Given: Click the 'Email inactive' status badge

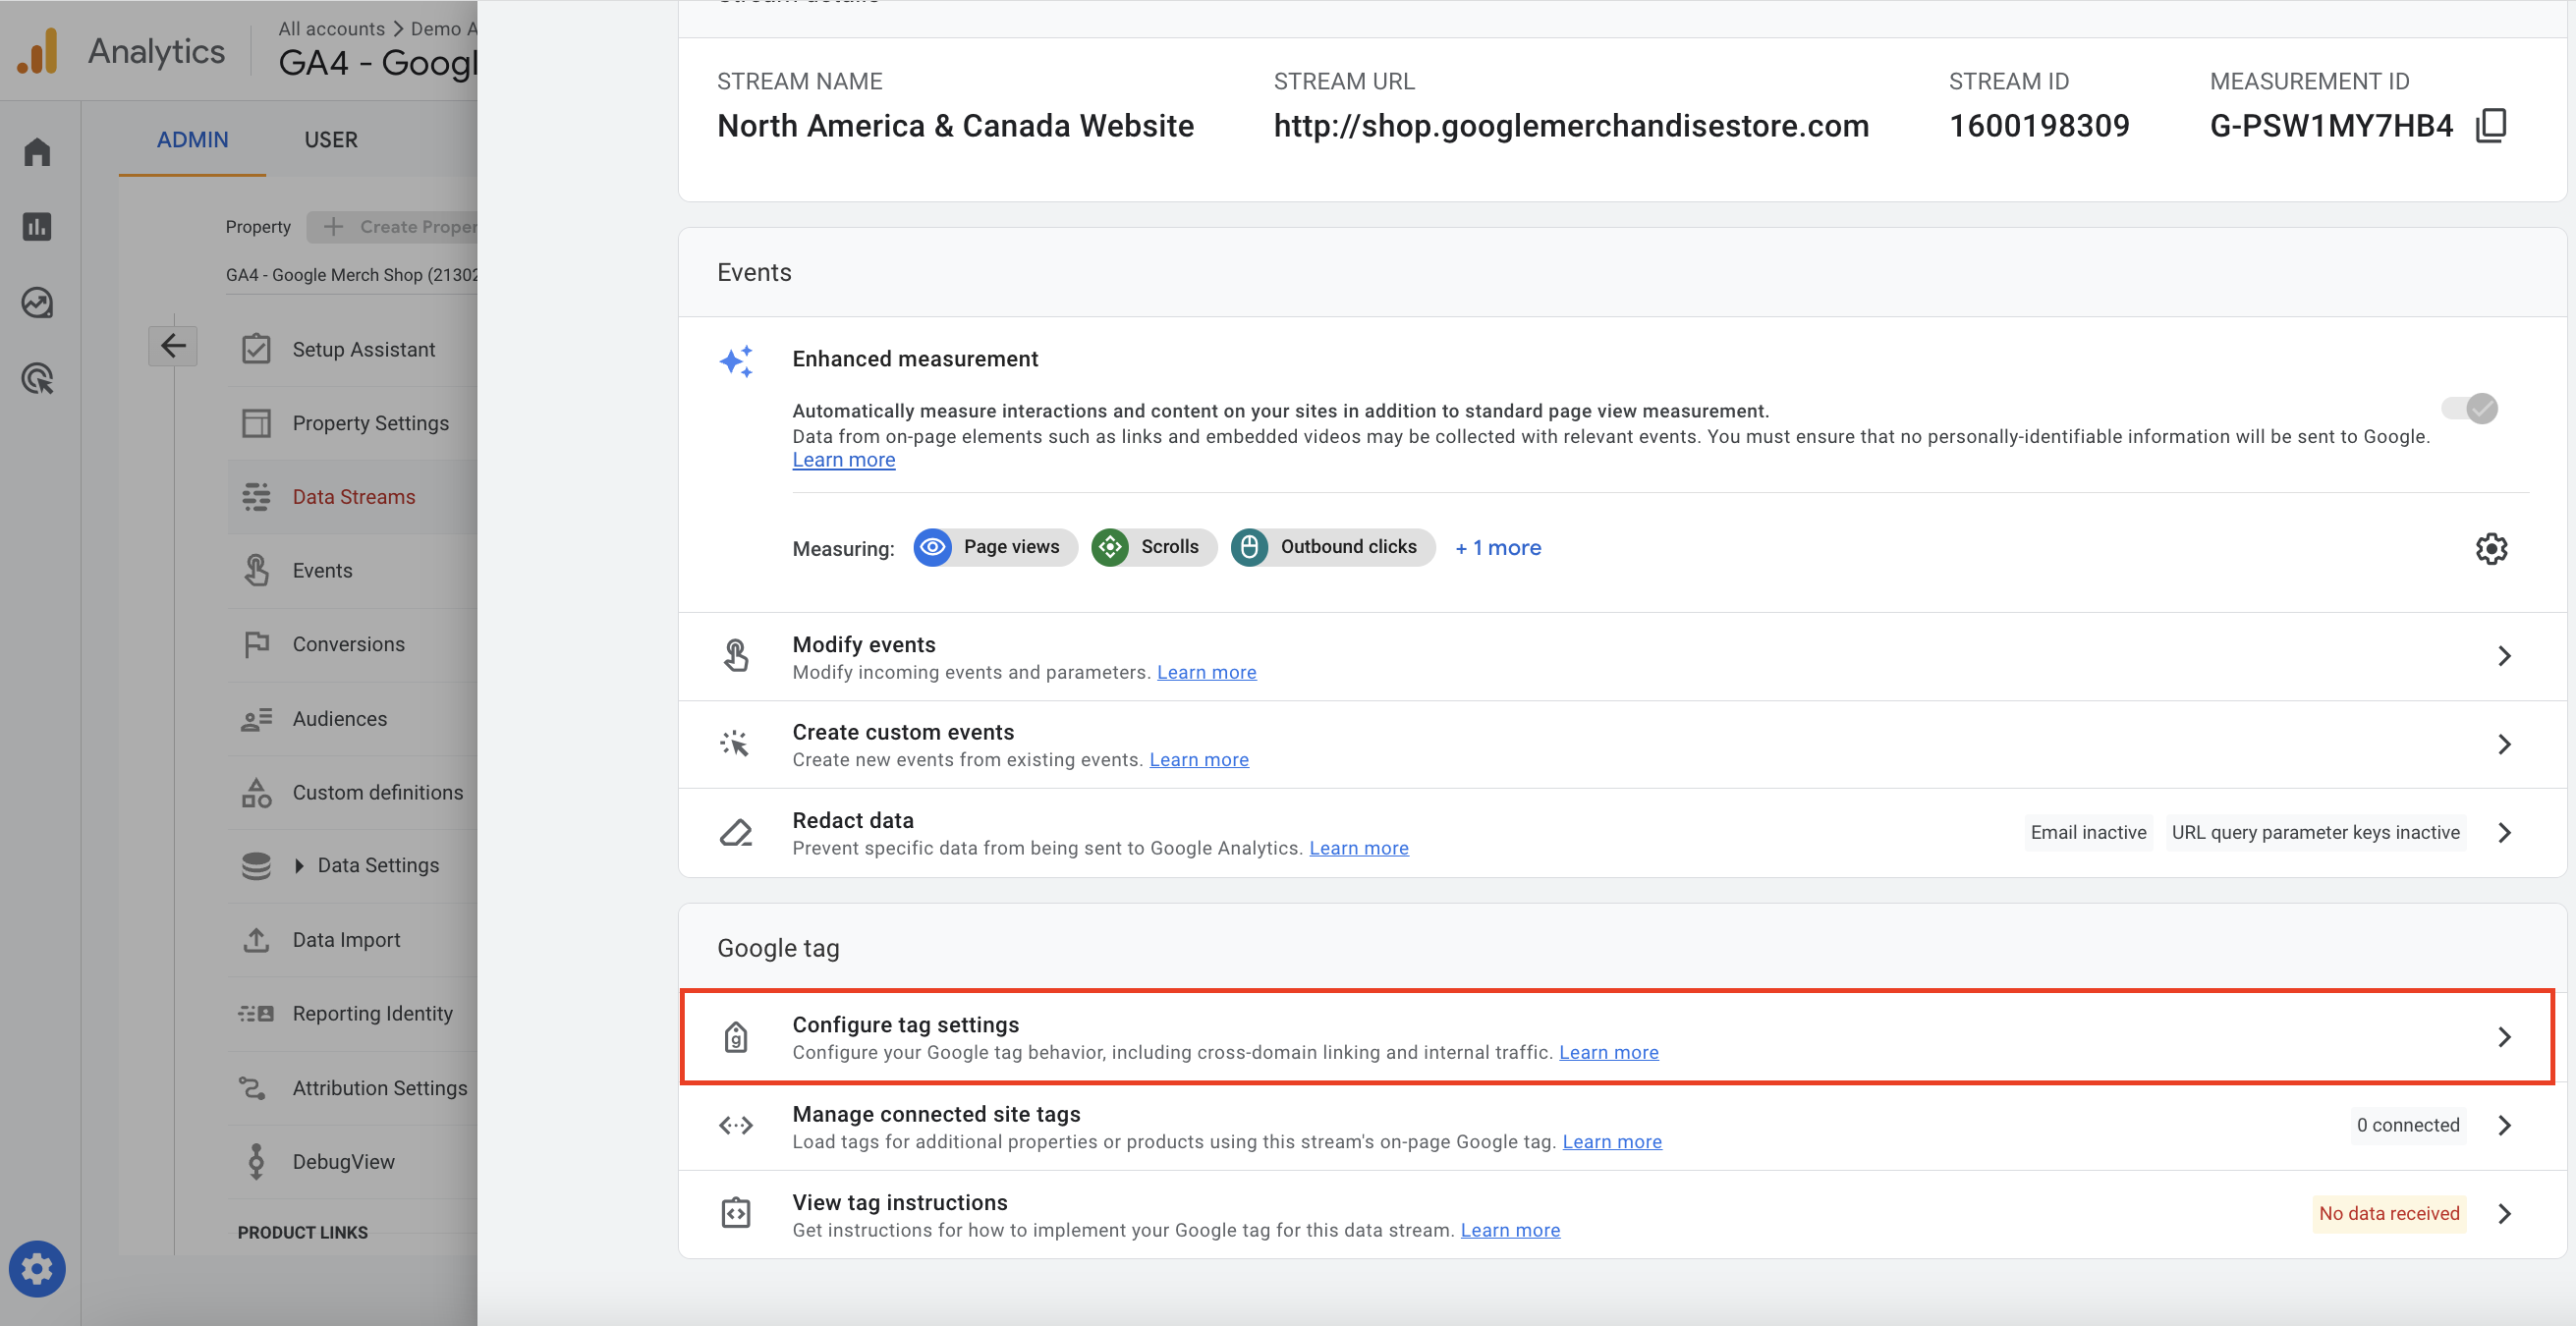Looking at the screenshot, I should coord(2088,832).
